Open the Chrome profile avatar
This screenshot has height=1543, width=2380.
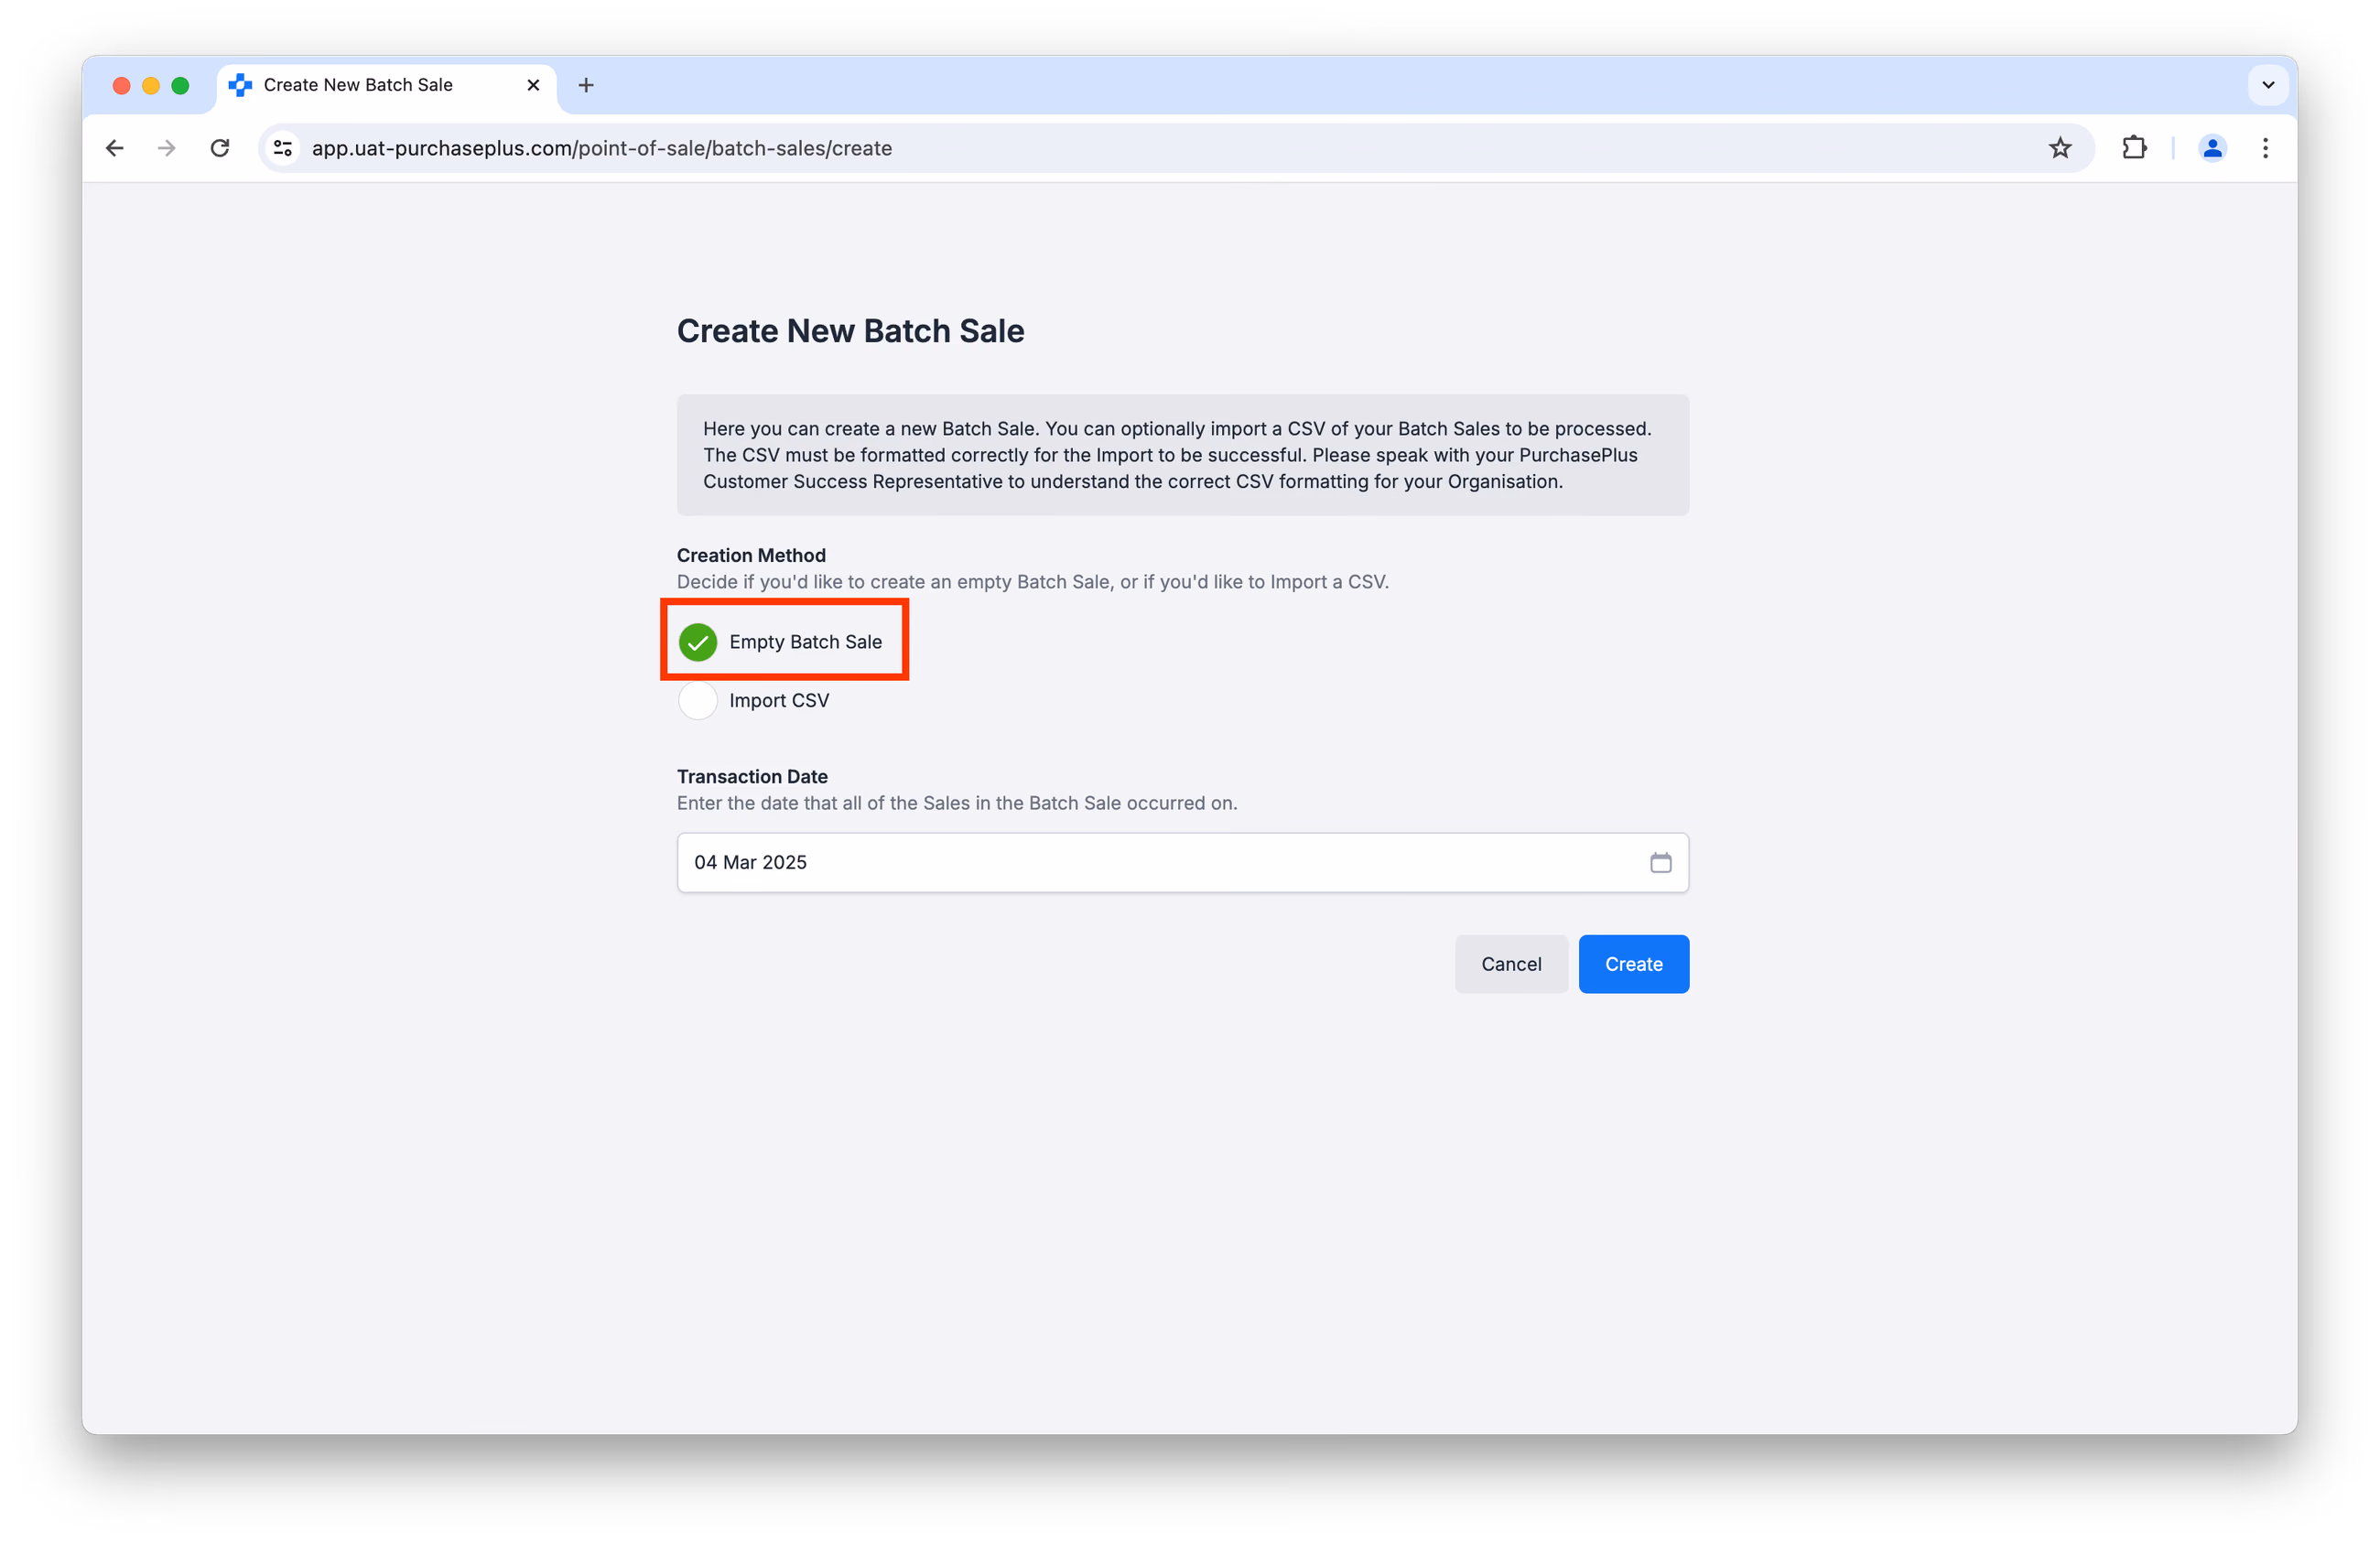coord(2212,148)
